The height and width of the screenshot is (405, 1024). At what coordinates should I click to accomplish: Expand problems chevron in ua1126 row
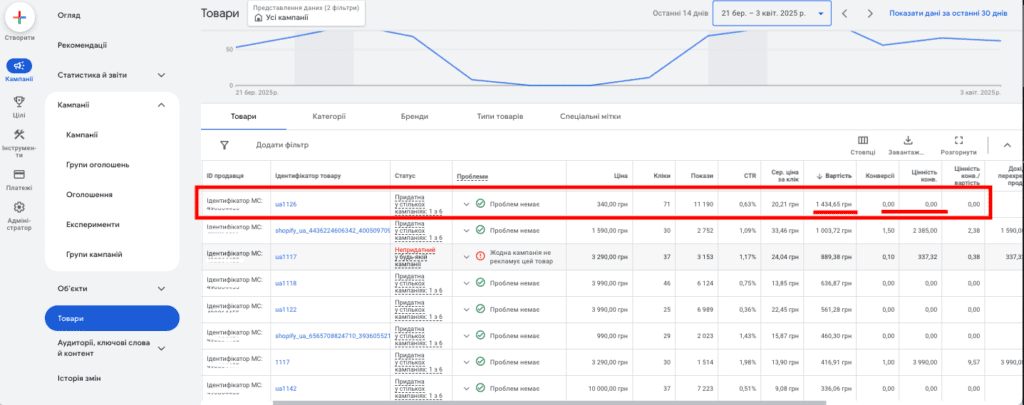[466, 204]
